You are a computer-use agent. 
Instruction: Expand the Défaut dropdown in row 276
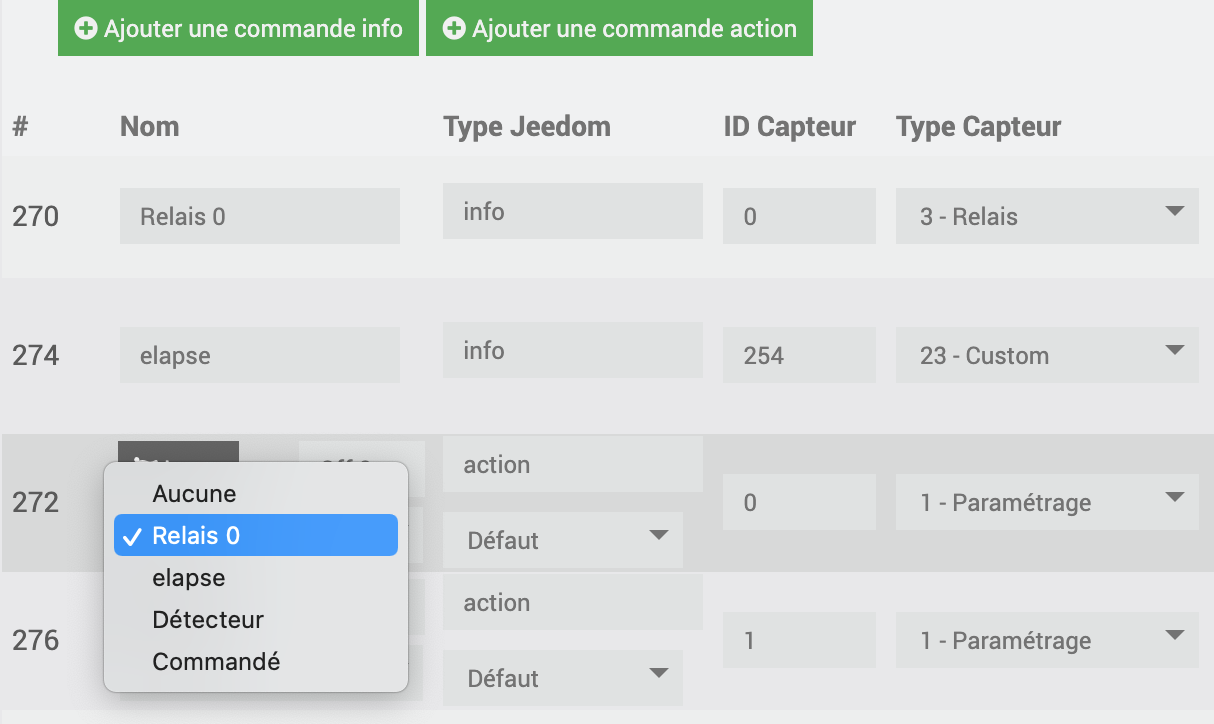pyautogui.click(x=563, y=678)
